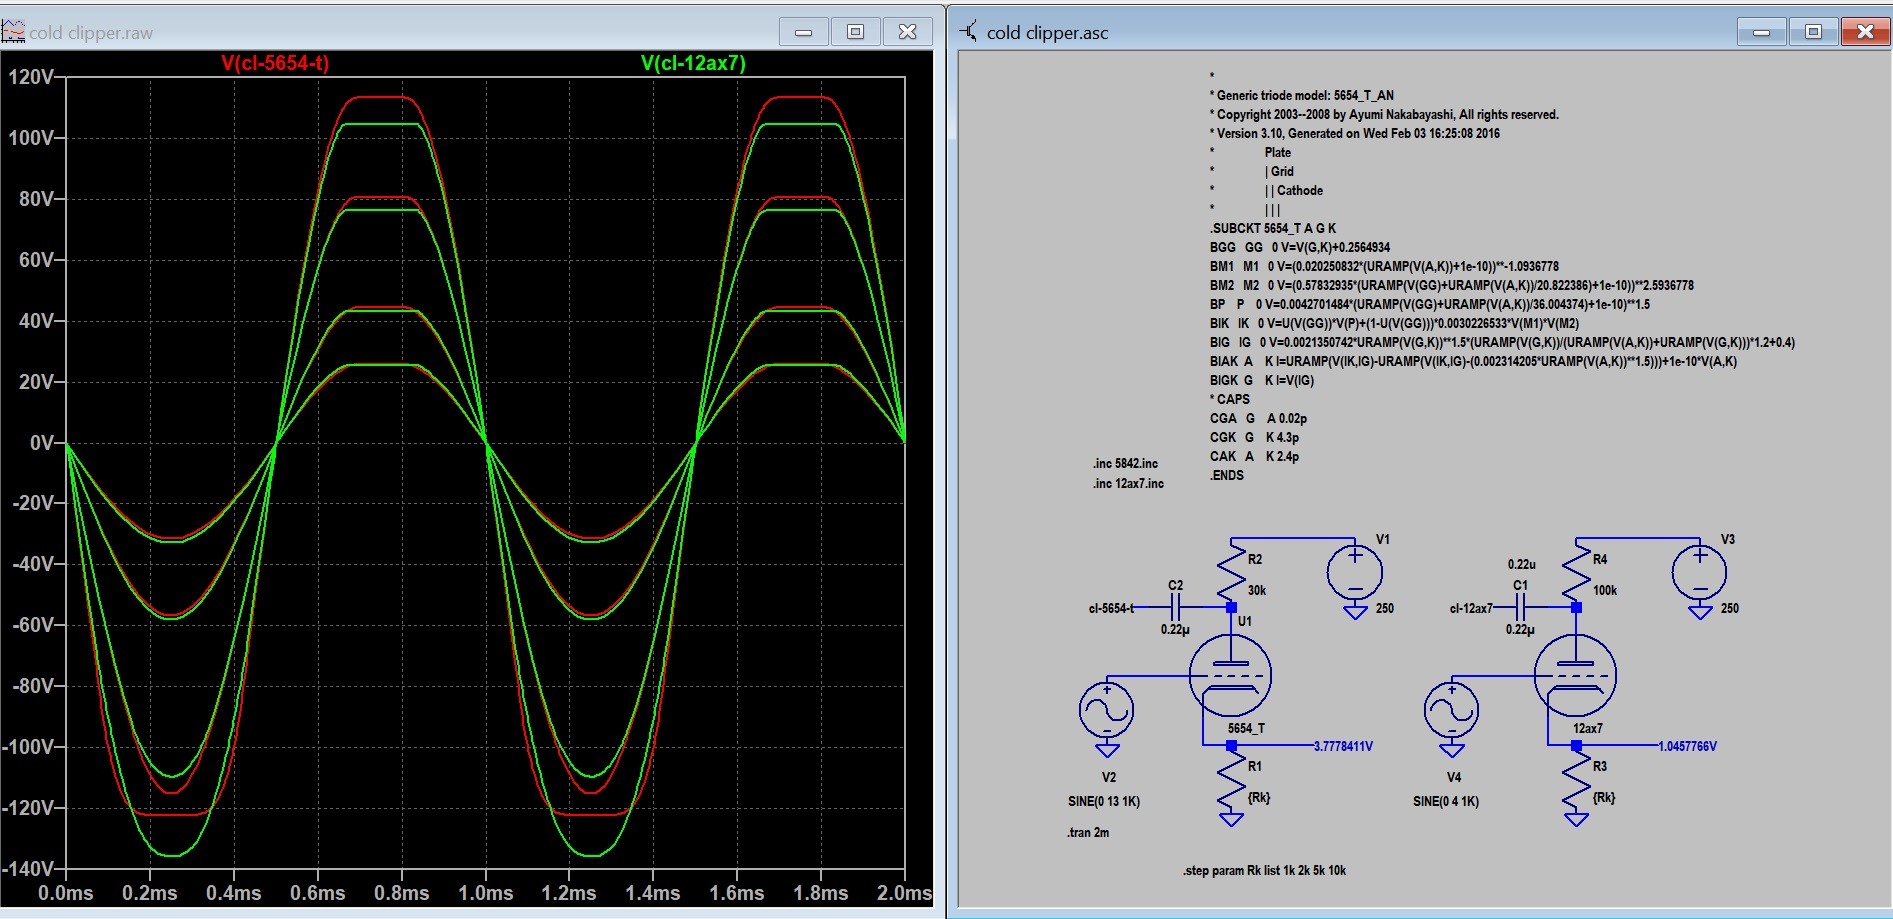
Task: Click the cold clipper.asc window icon
Action: [968, 31]
